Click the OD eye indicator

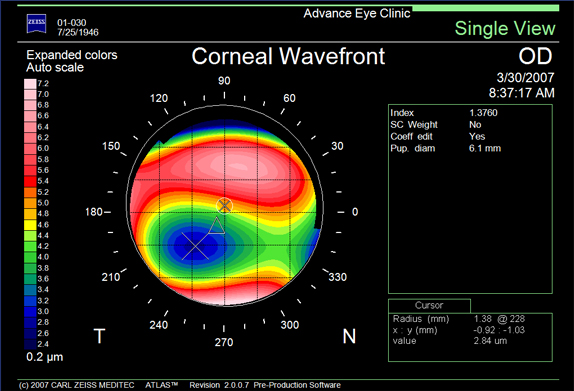click(x=535, y=56)
